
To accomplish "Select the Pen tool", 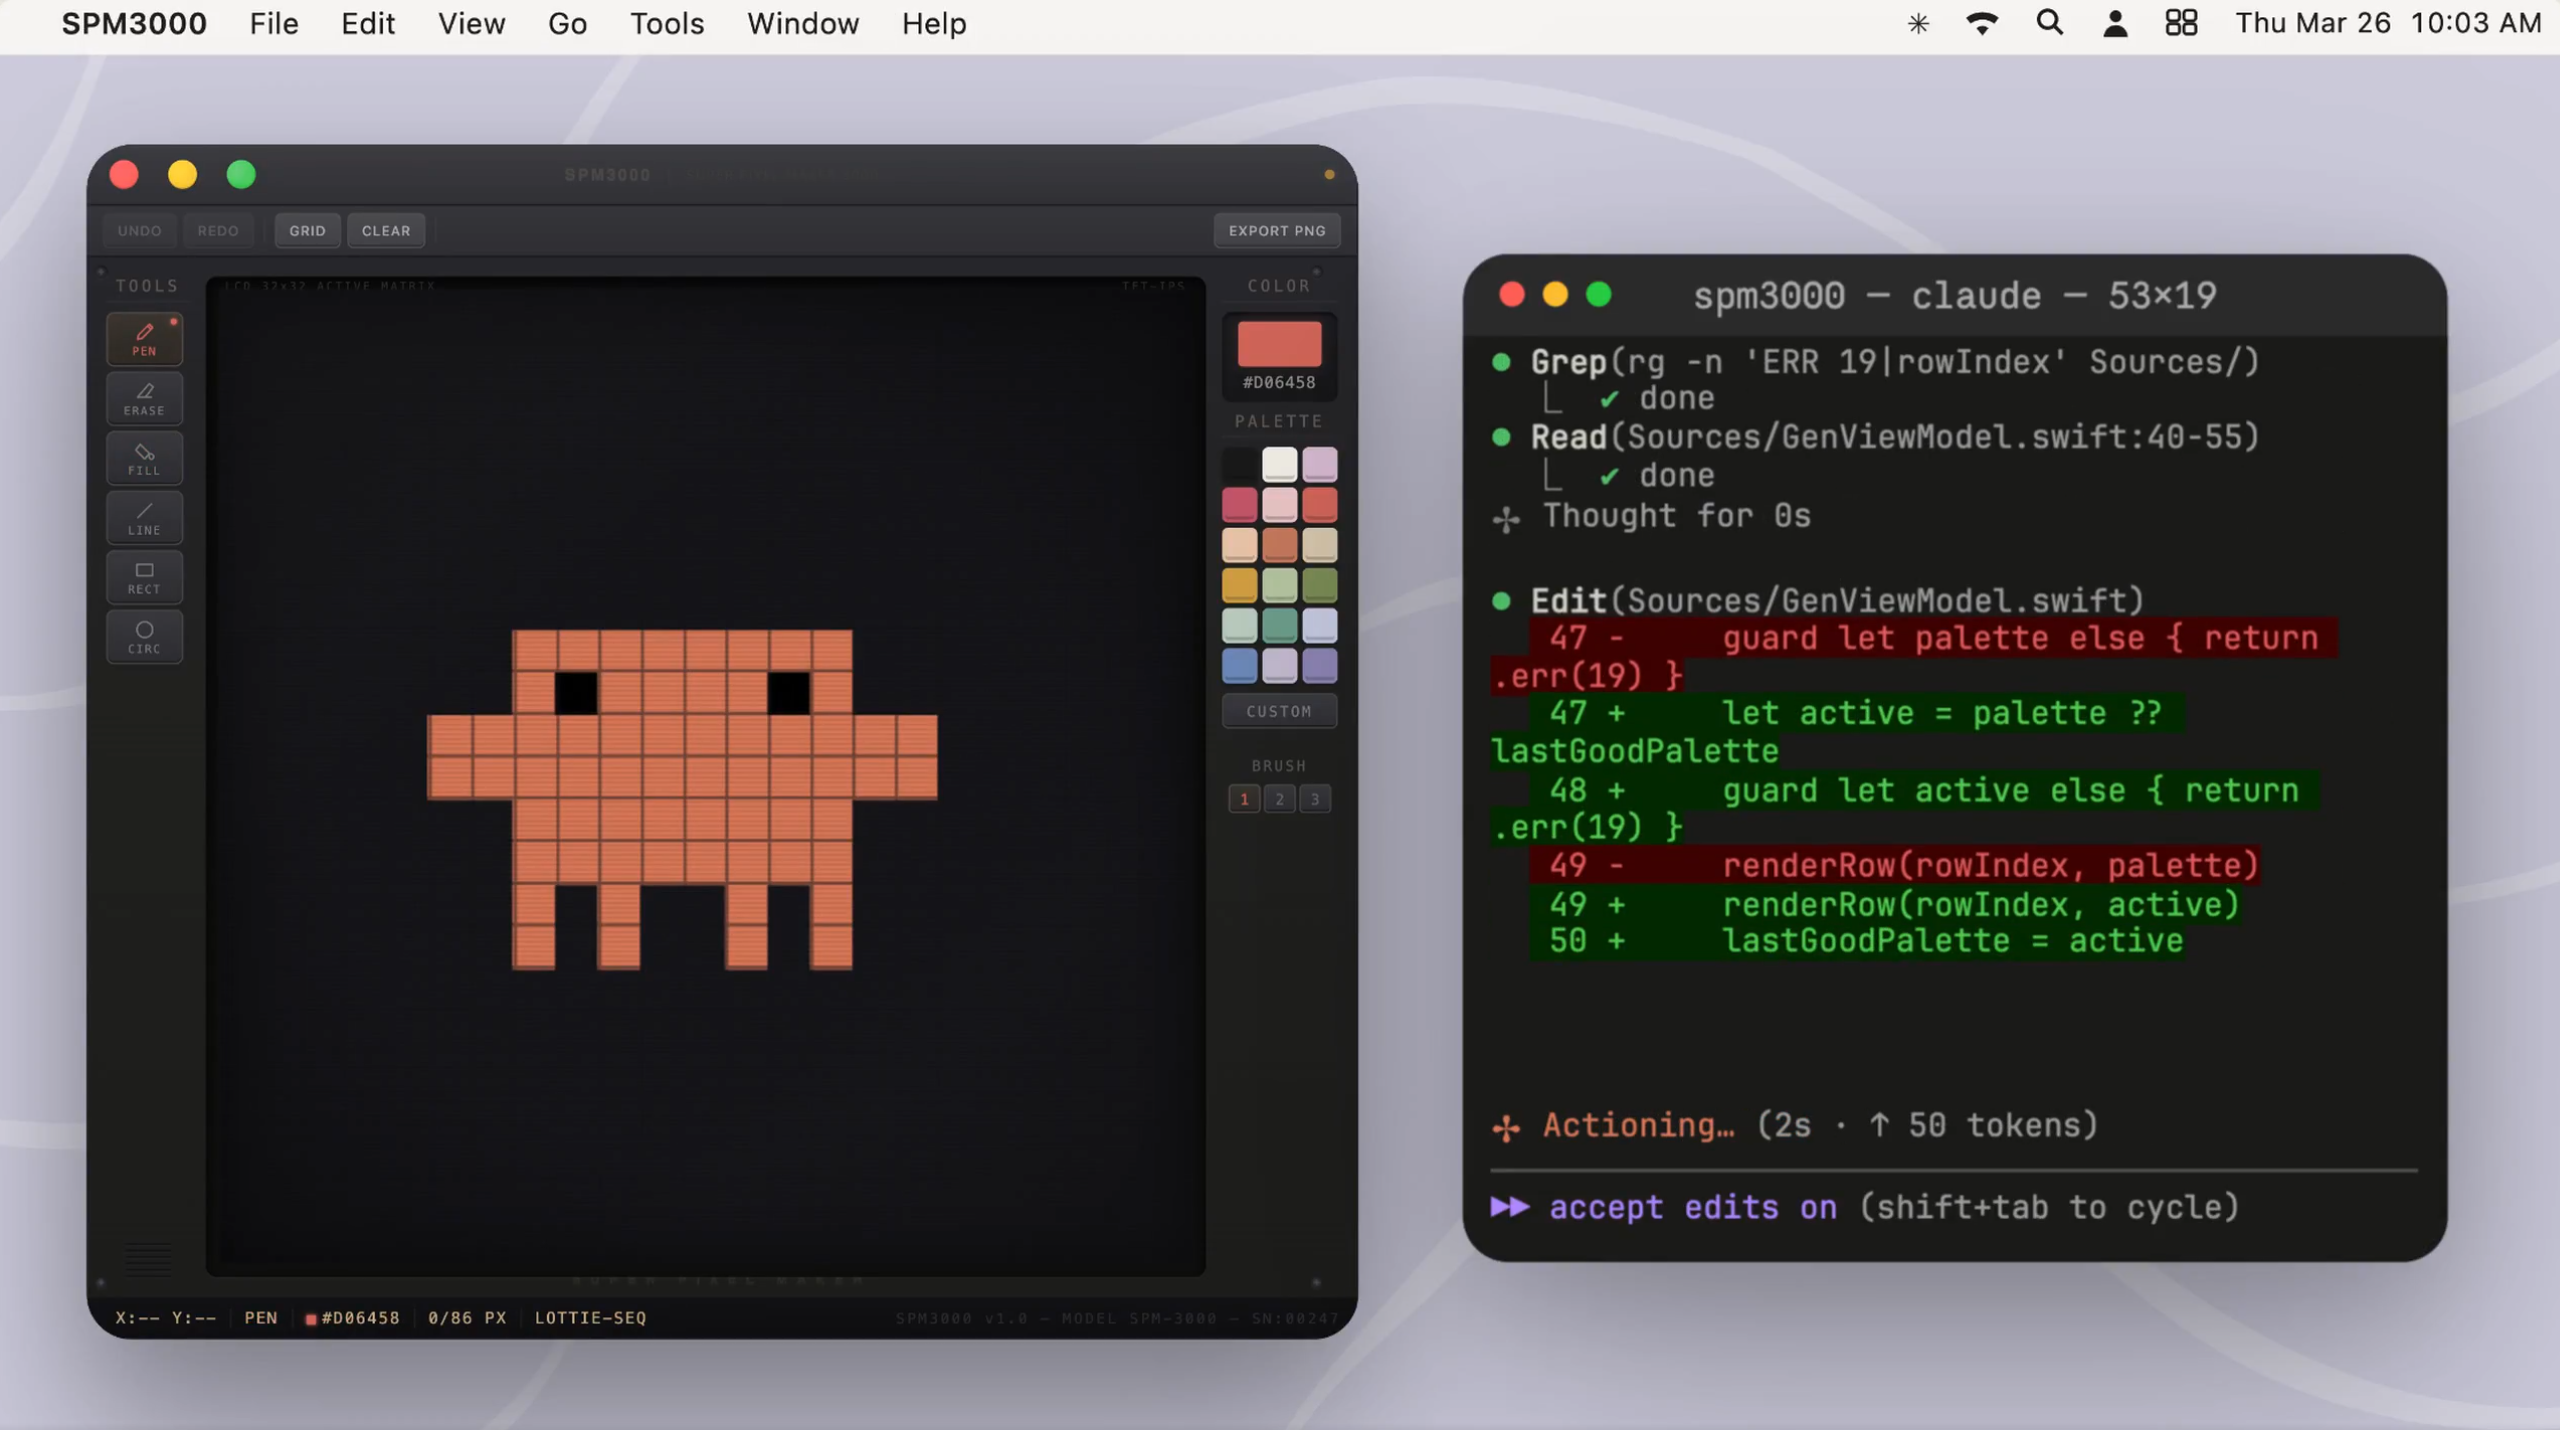I will pyautogui.click(x=144, y=338).
